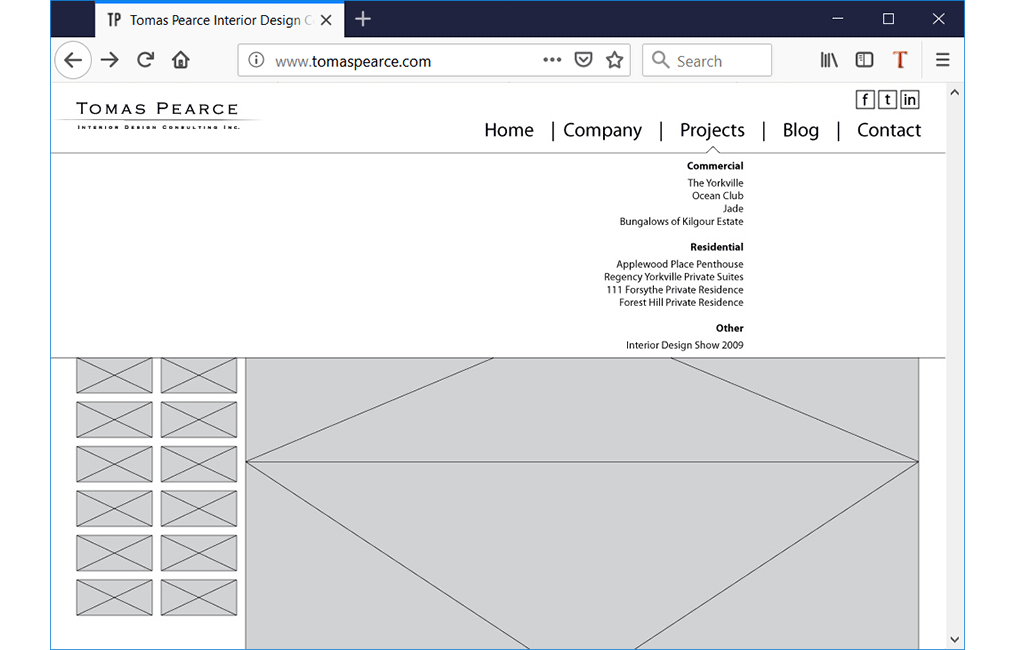Image resolution: width=1015 pixels, height=650 pixels.
Task: Visit Facebook via the f icon
Action: pyautogui.click(x=865, y=100)
